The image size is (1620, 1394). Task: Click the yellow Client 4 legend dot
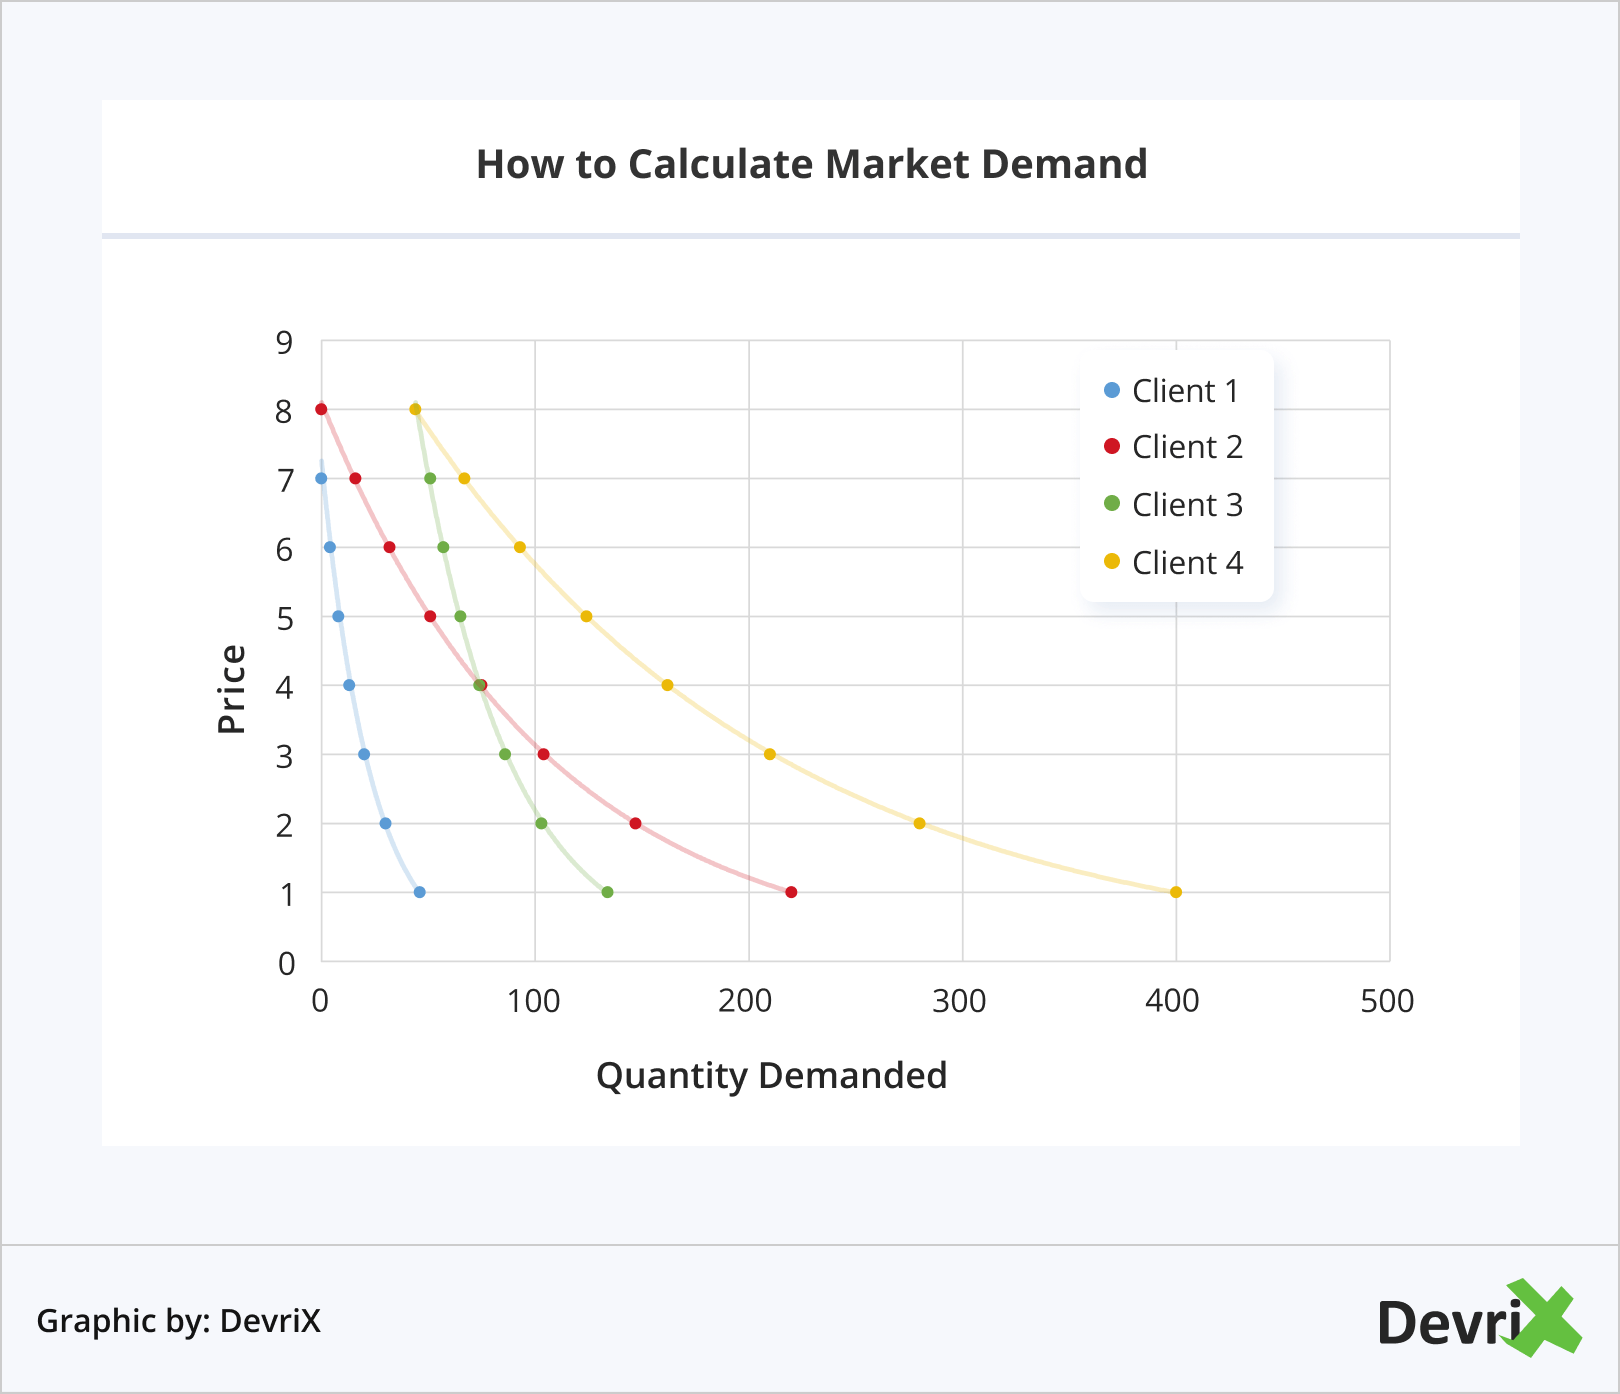pos(1111,562)
